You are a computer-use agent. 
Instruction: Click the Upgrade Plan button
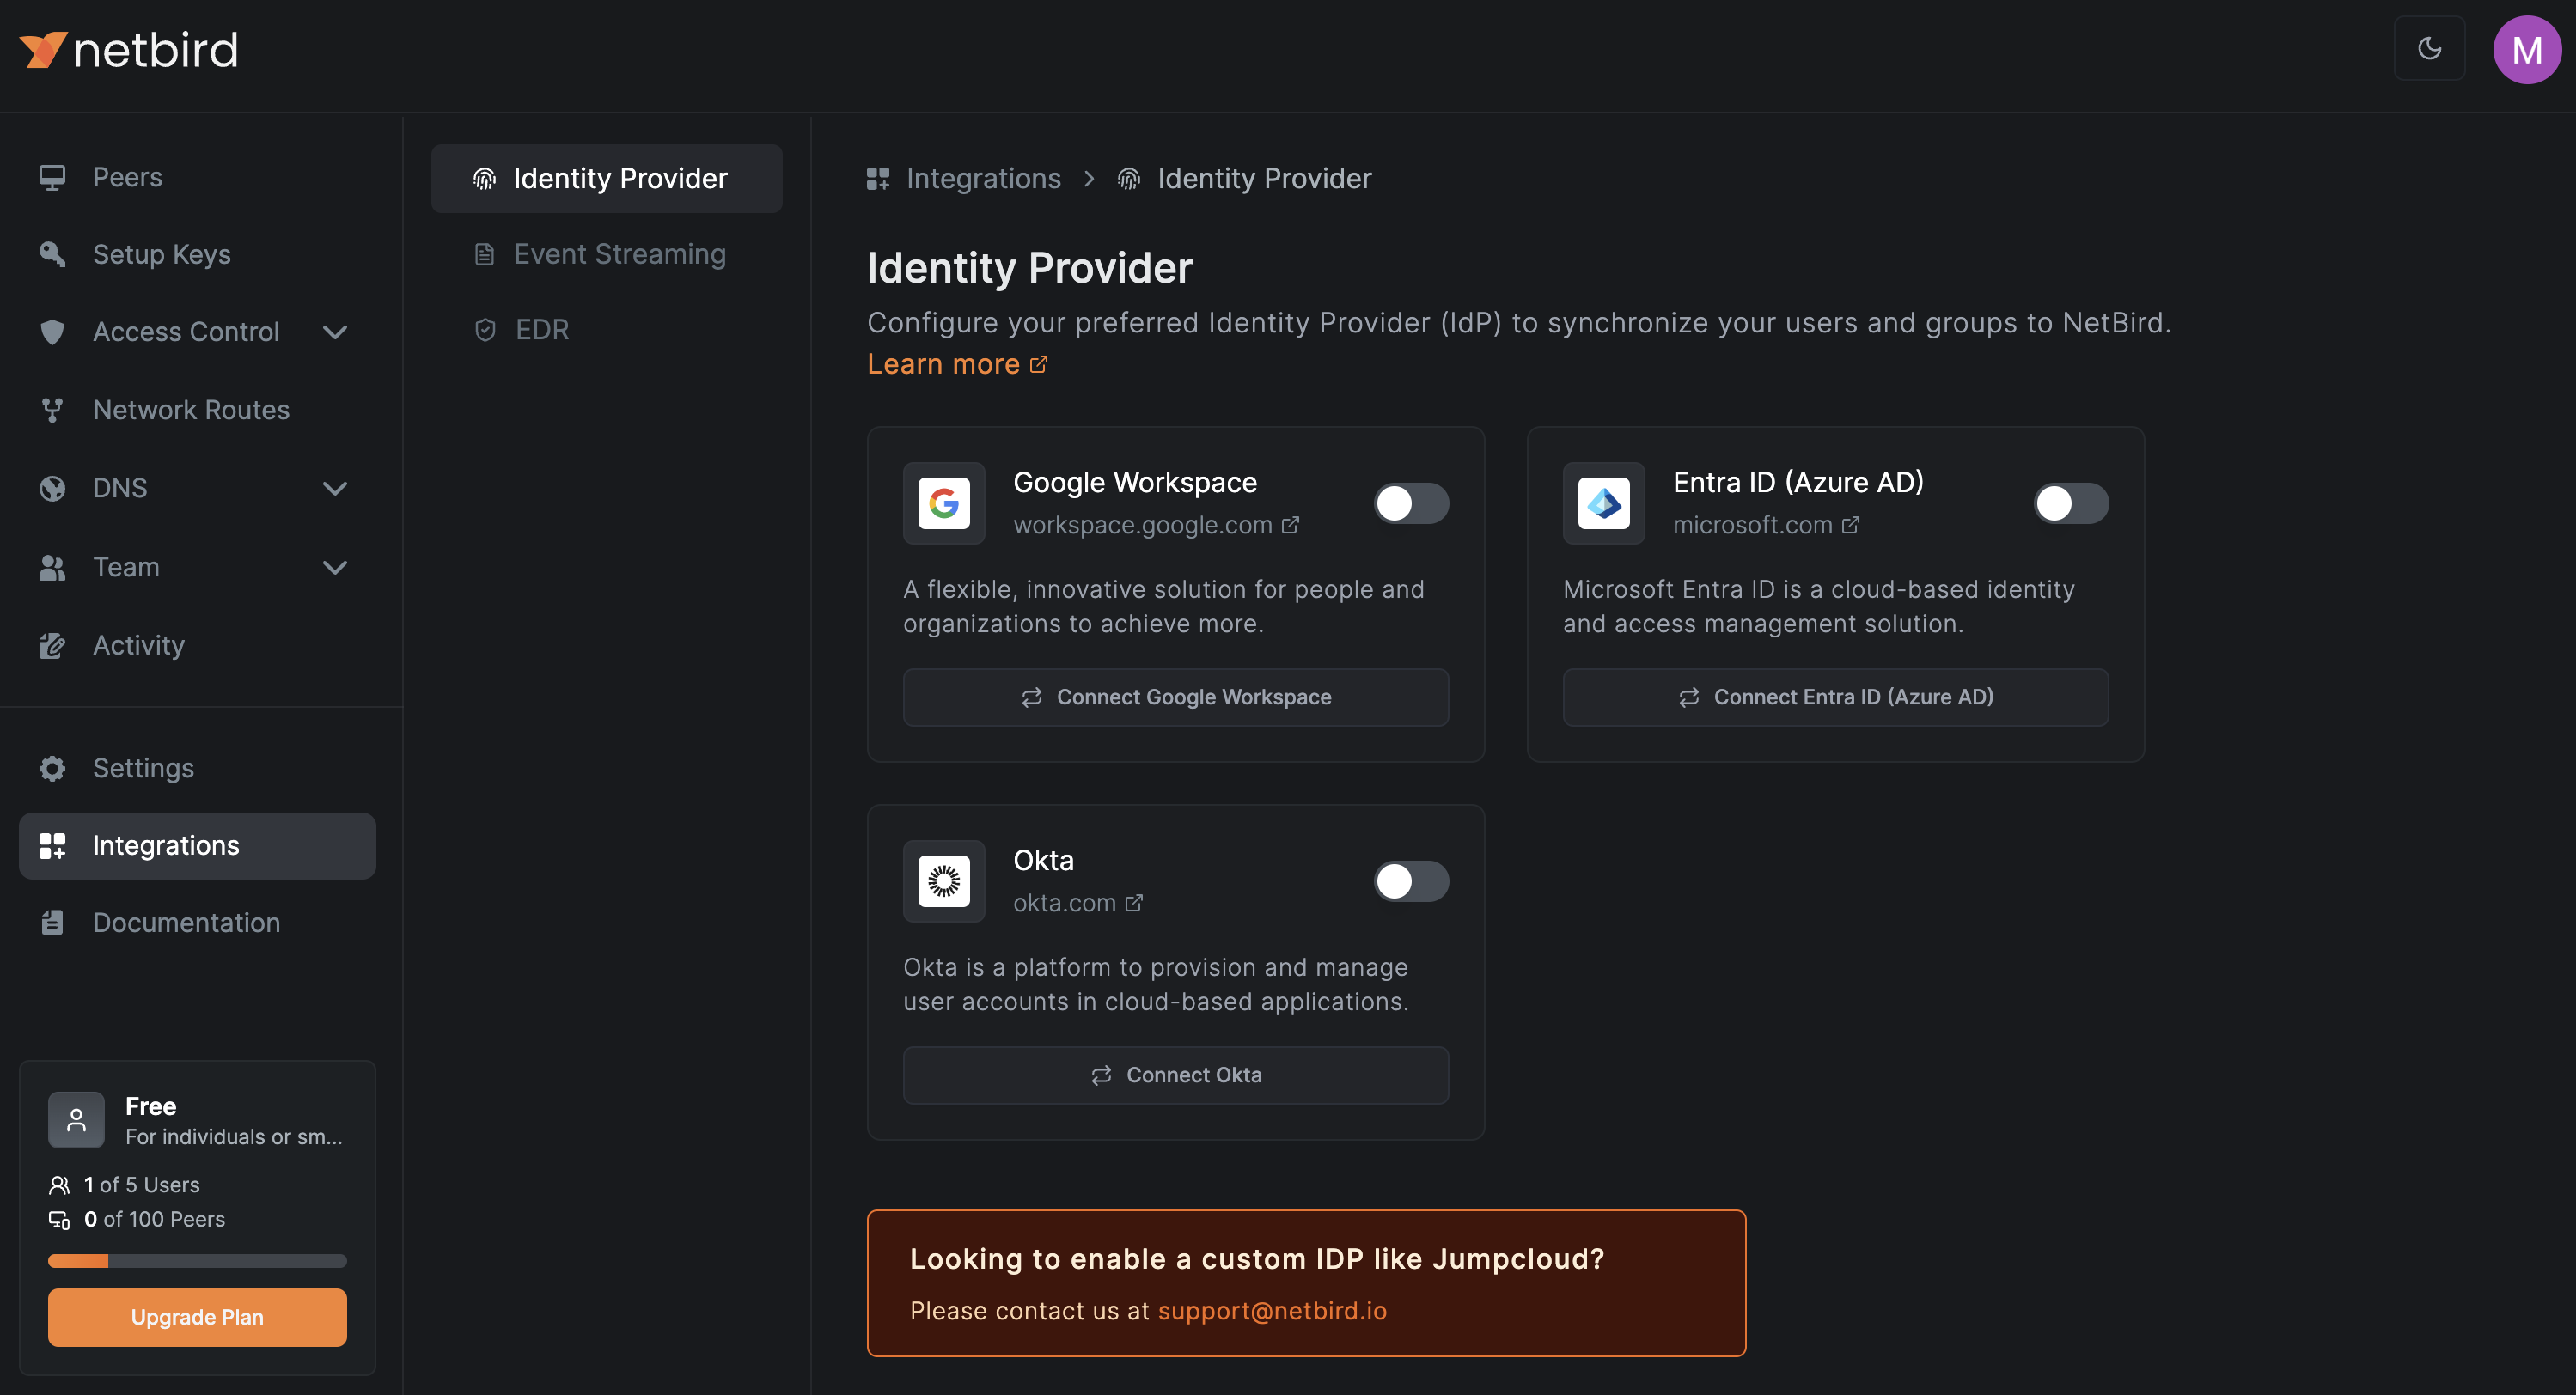197,1317
